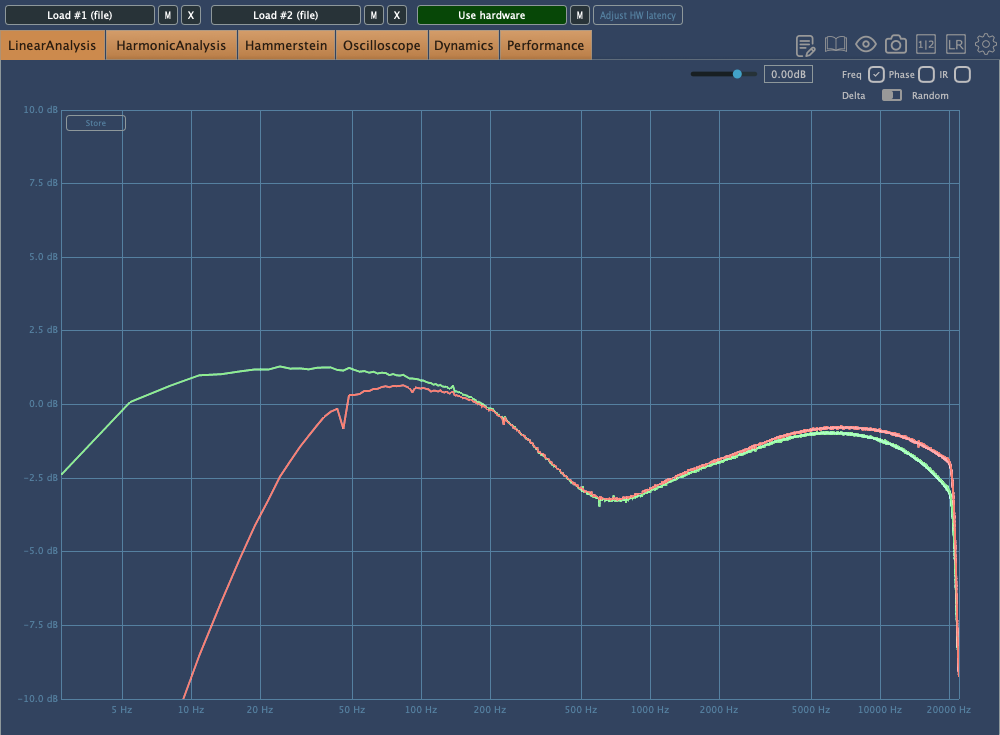Switch to the HarmonicAnalysis tab
Screen dimensions: 1000x735
pyautogui.click(x=171, y=46)
